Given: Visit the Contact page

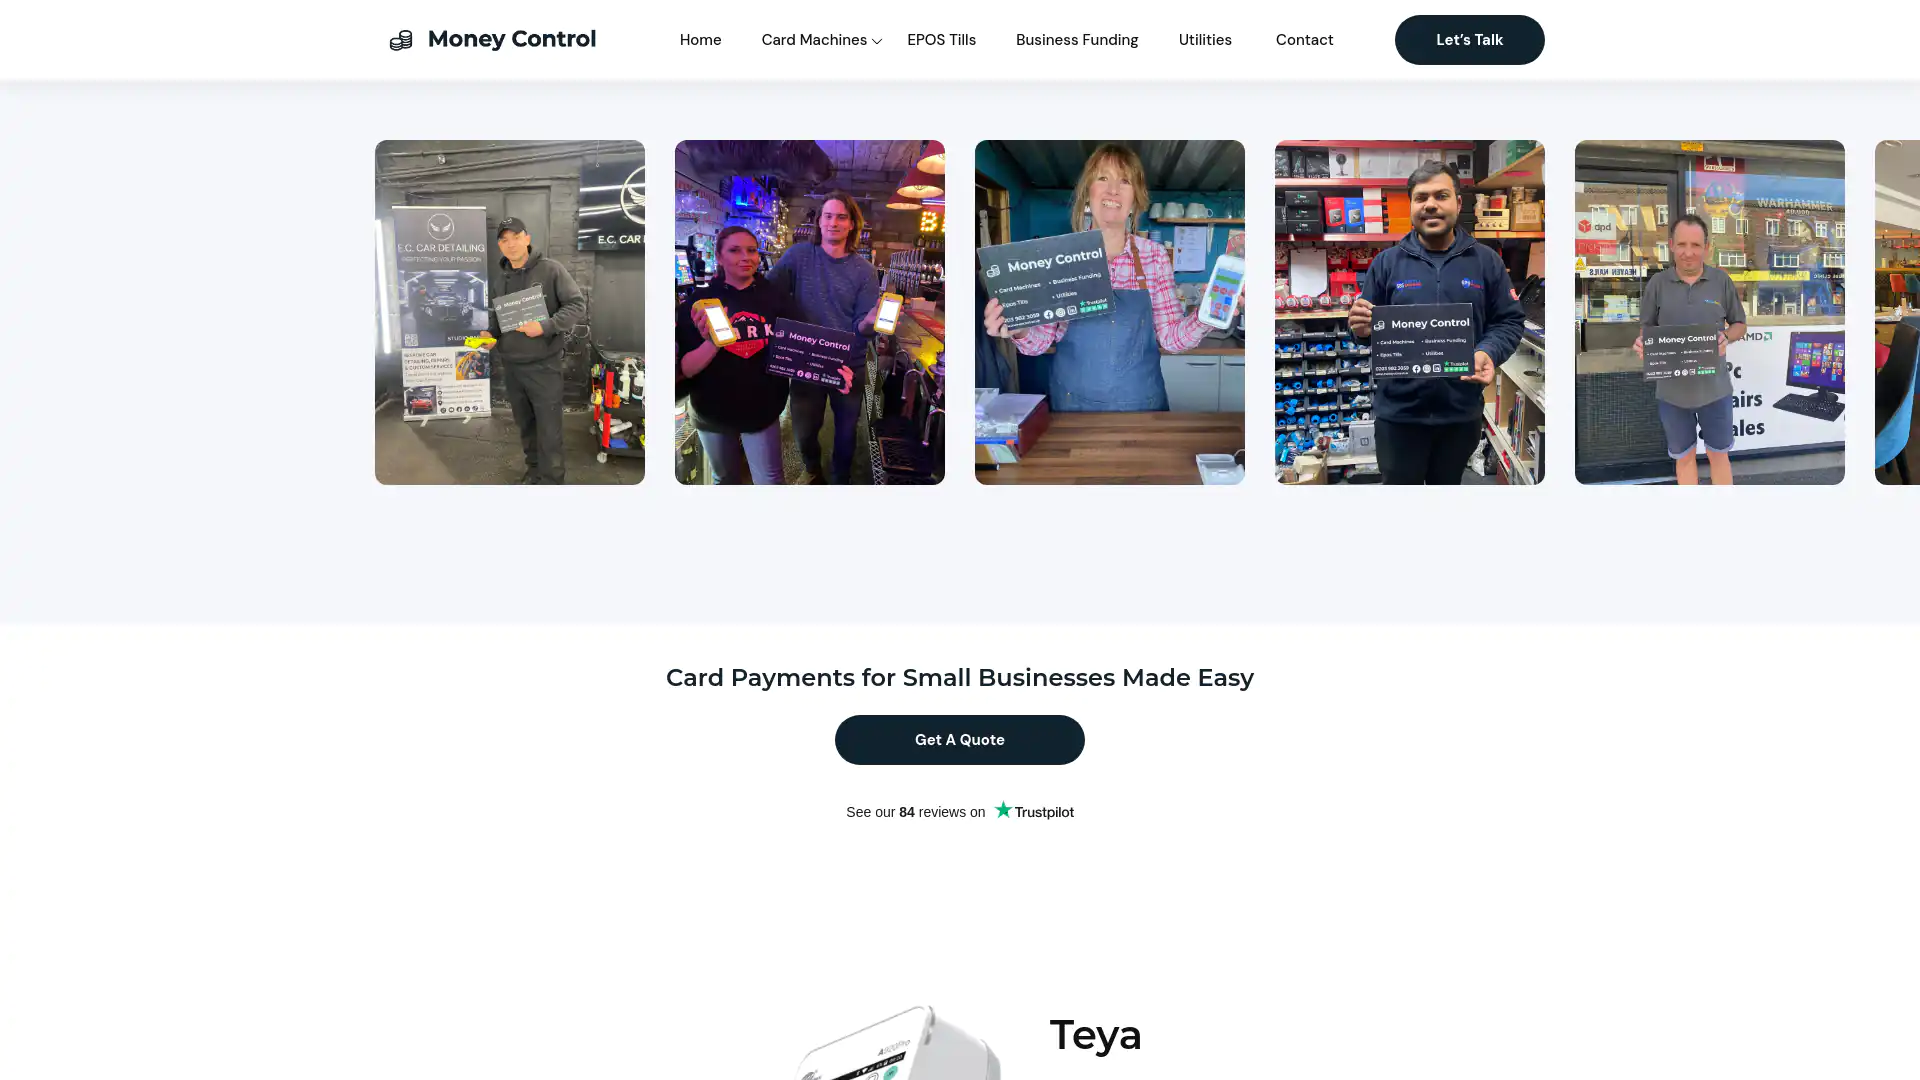Looking at the screenshot, I should tap(1304, 40).
